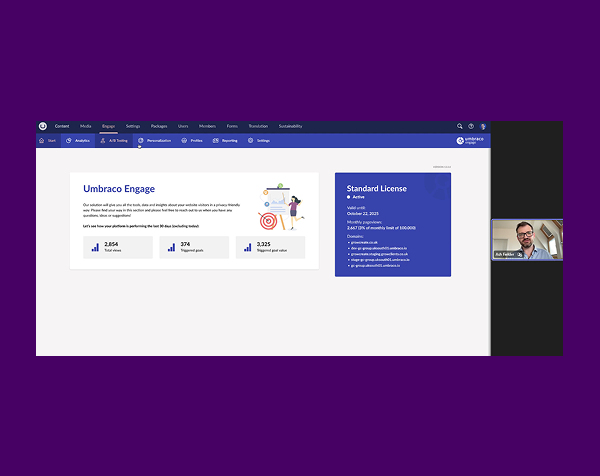The width and height of the screenshot is (600, 476).
Task: Open Engage Settings tab with gear
Action: coord(259,140)
